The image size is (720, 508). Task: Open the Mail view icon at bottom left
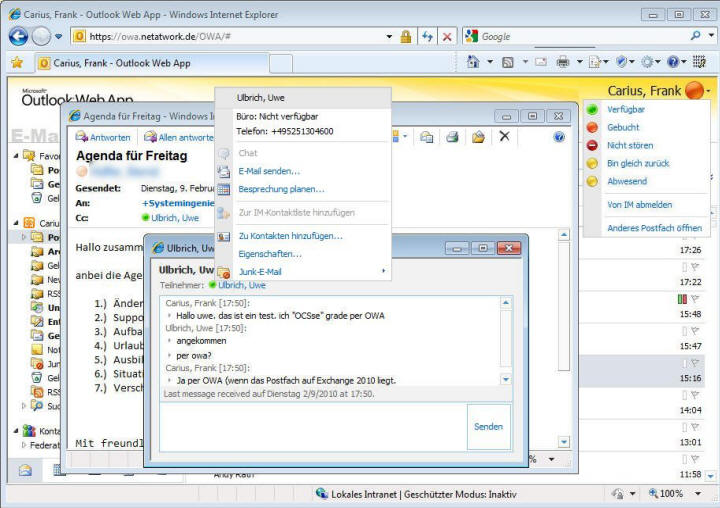pyautogui.click(x=25, y=470)
